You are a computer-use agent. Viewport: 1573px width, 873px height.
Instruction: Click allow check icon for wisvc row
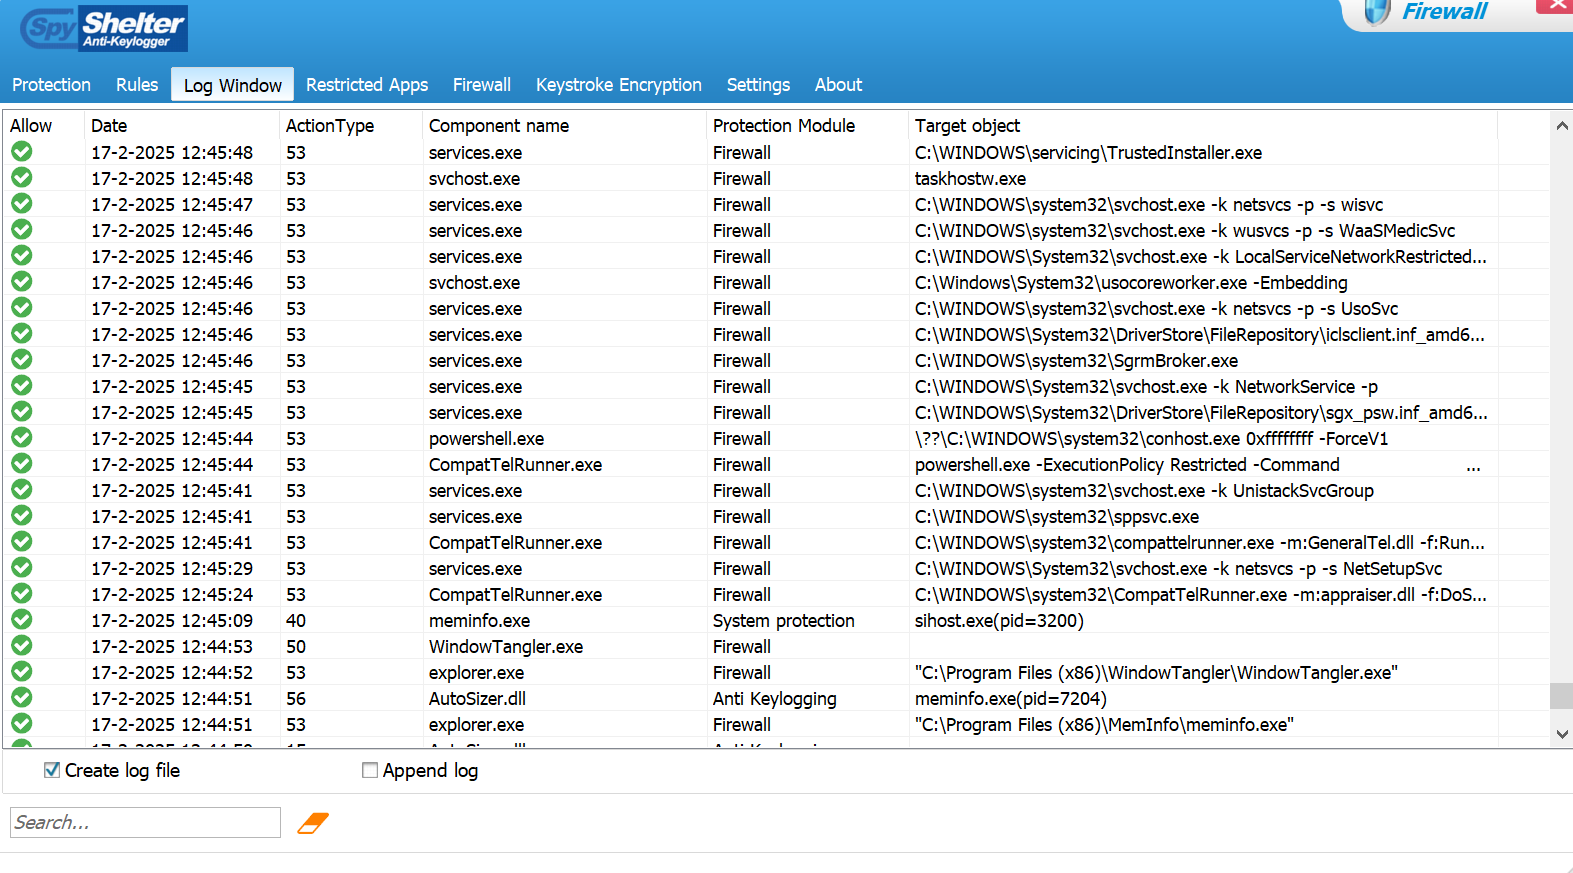coord(22,204)
